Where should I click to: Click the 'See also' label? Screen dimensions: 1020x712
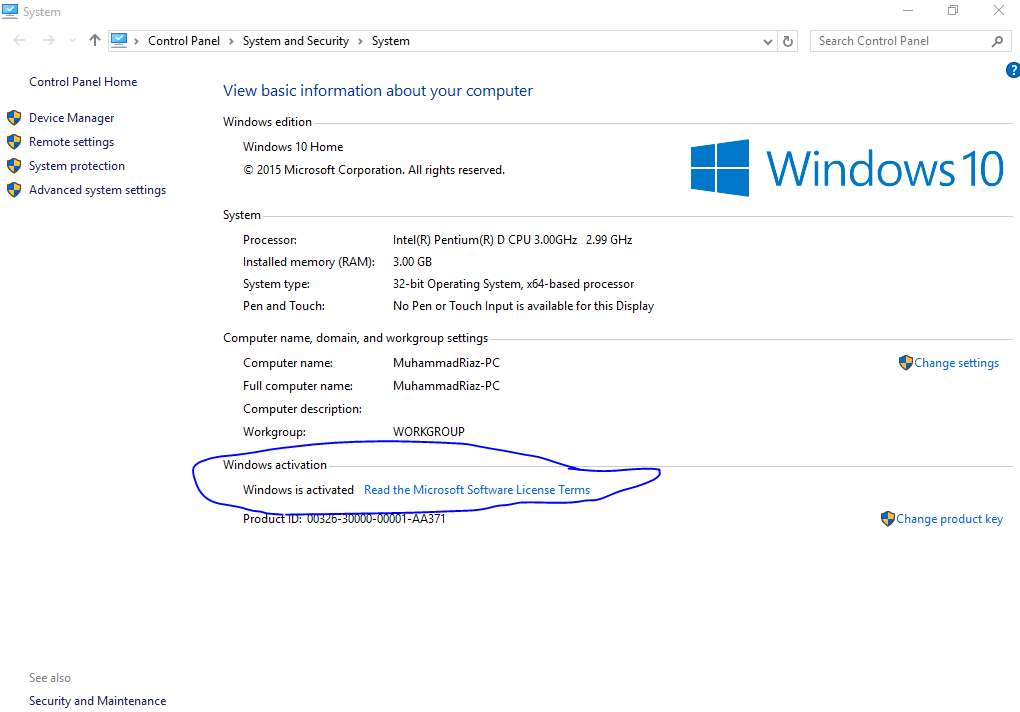50,678
